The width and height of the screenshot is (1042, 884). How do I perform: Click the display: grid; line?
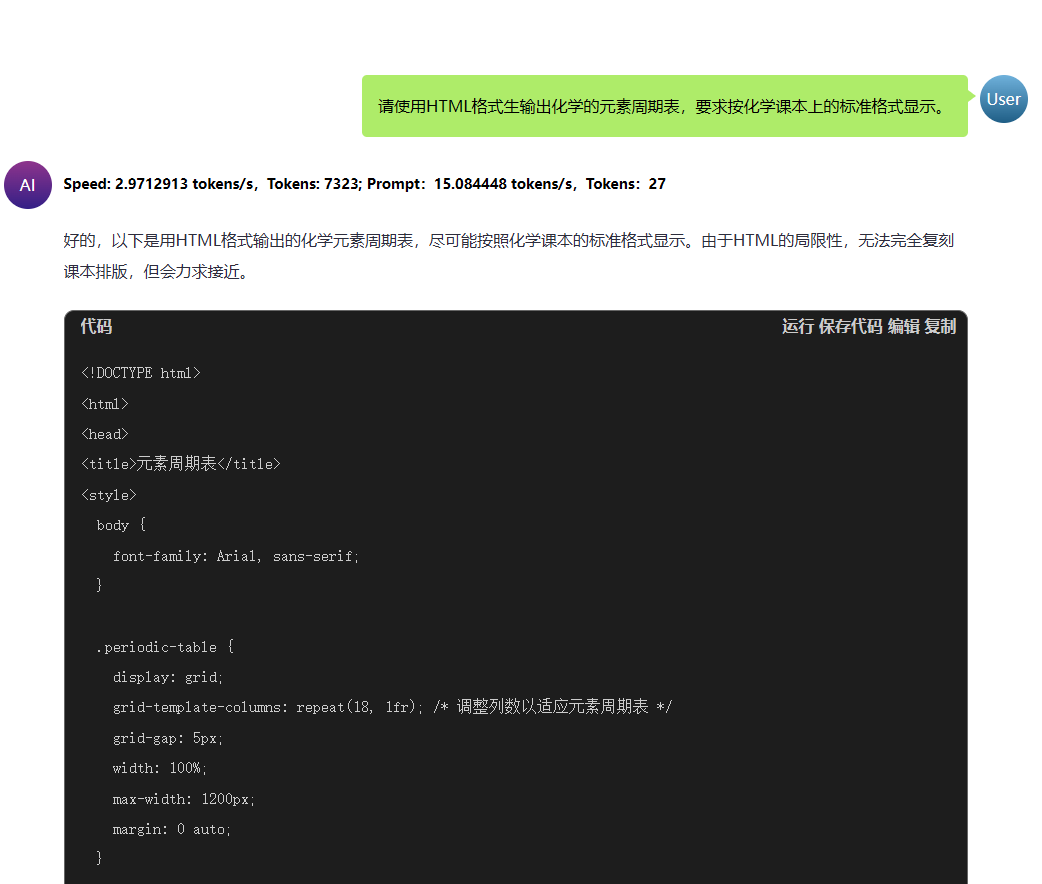pyautogui.click(x=168, y=677)
